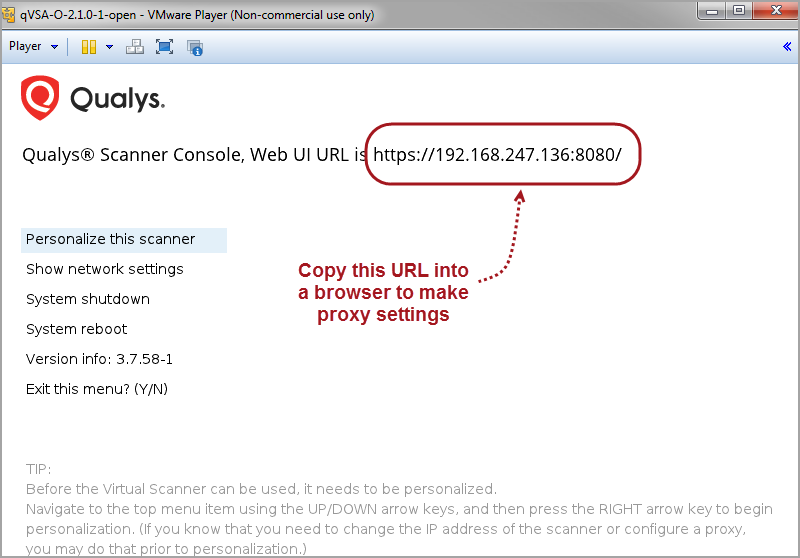Screen dimensions: 800x558
Task: Expand the power options dropdown arrow
Action: pos(109,47)
